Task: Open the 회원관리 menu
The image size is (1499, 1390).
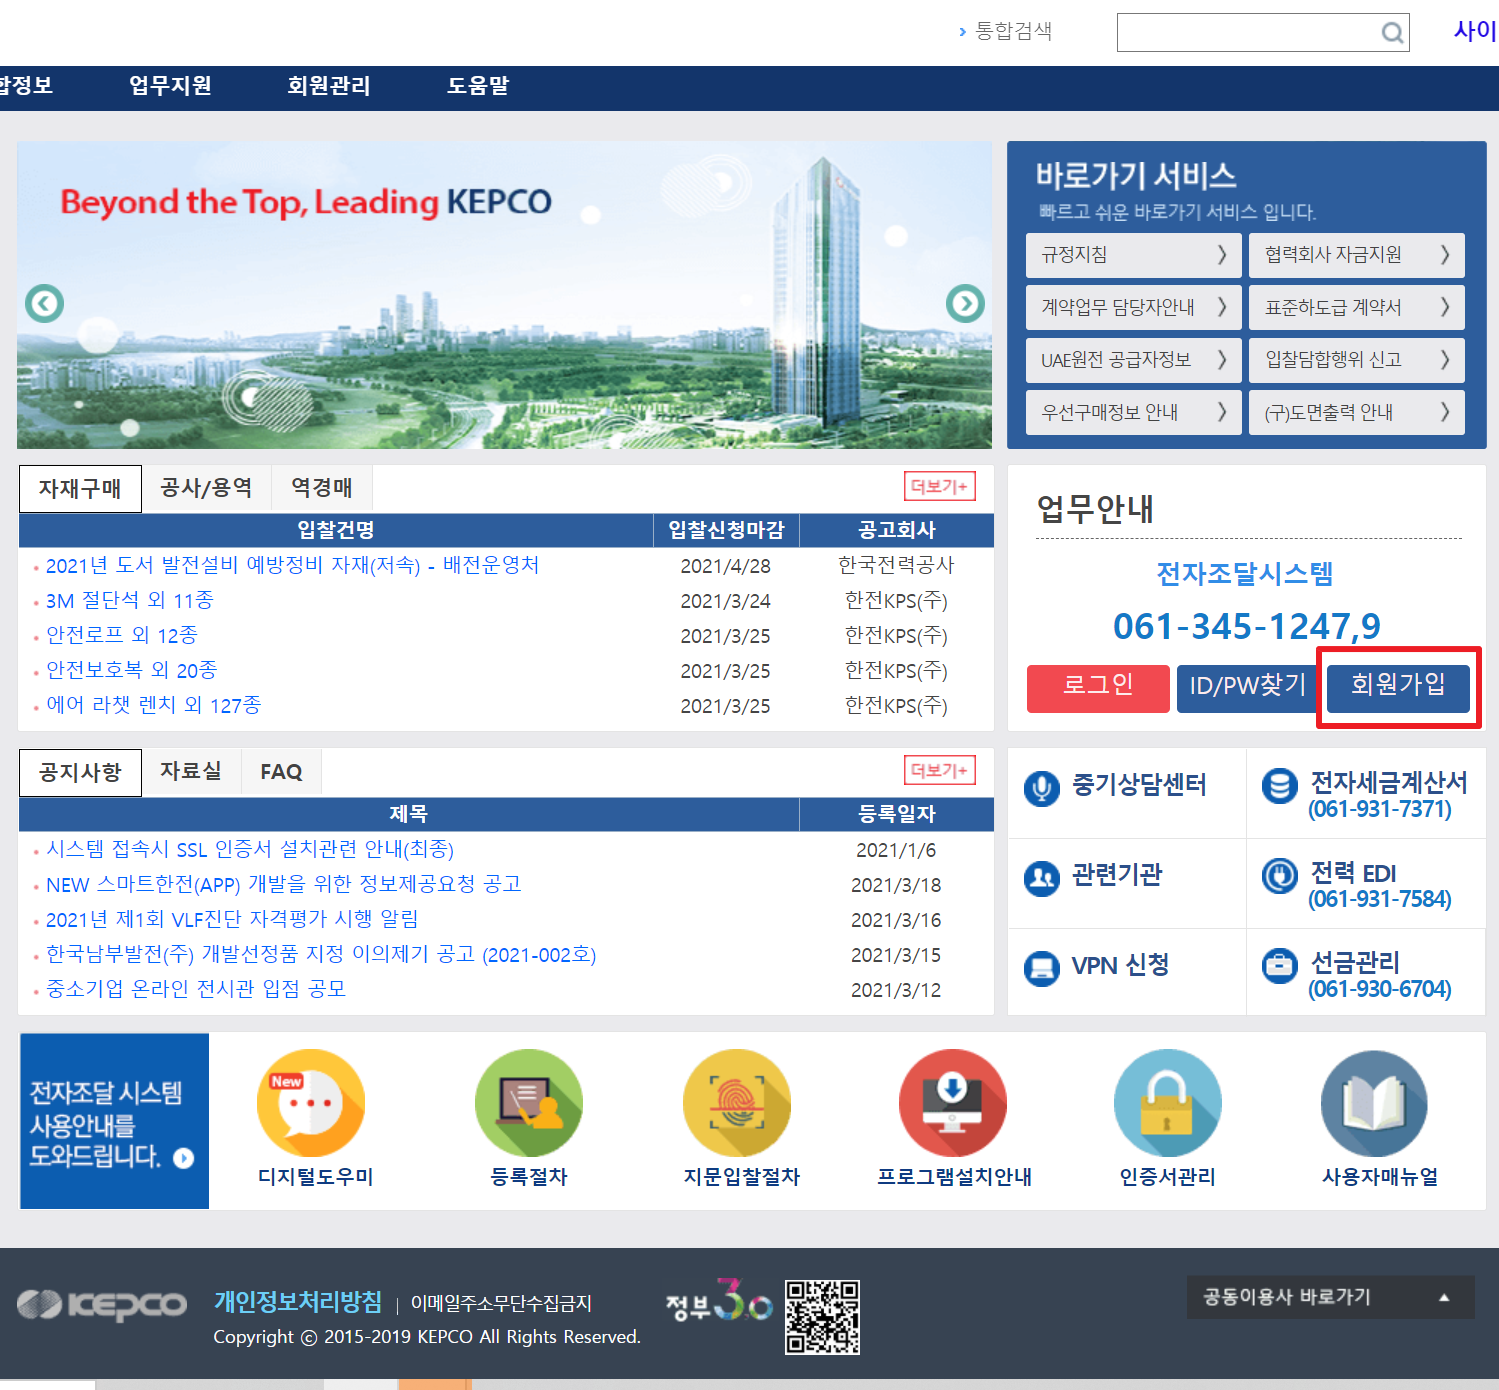Action: (x=329, y=86)
